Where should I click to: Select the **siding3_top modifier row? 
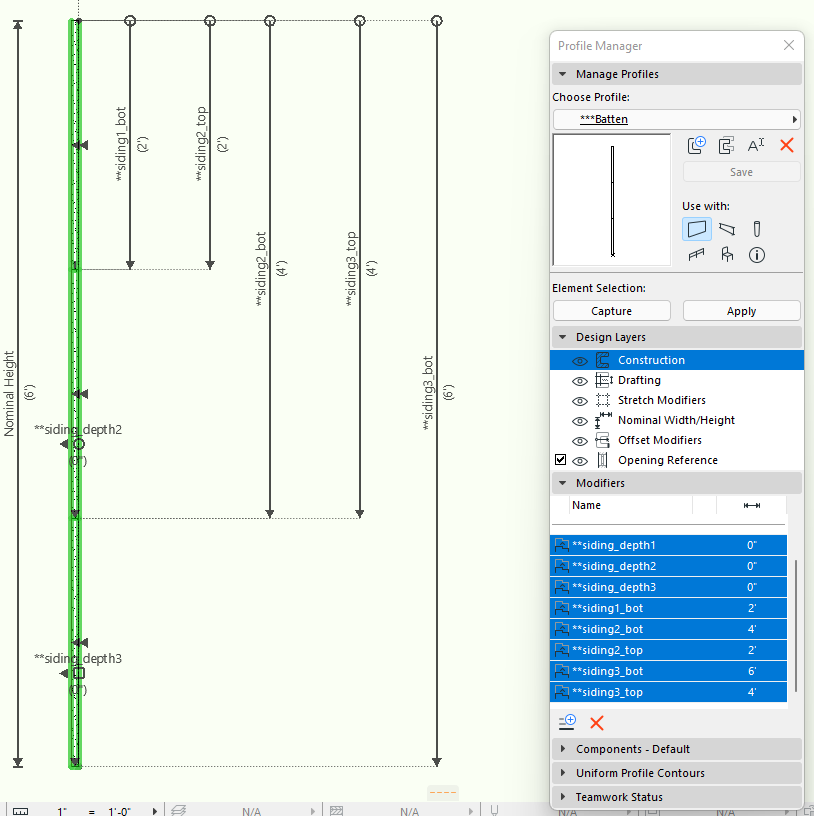tap(668, 692)
